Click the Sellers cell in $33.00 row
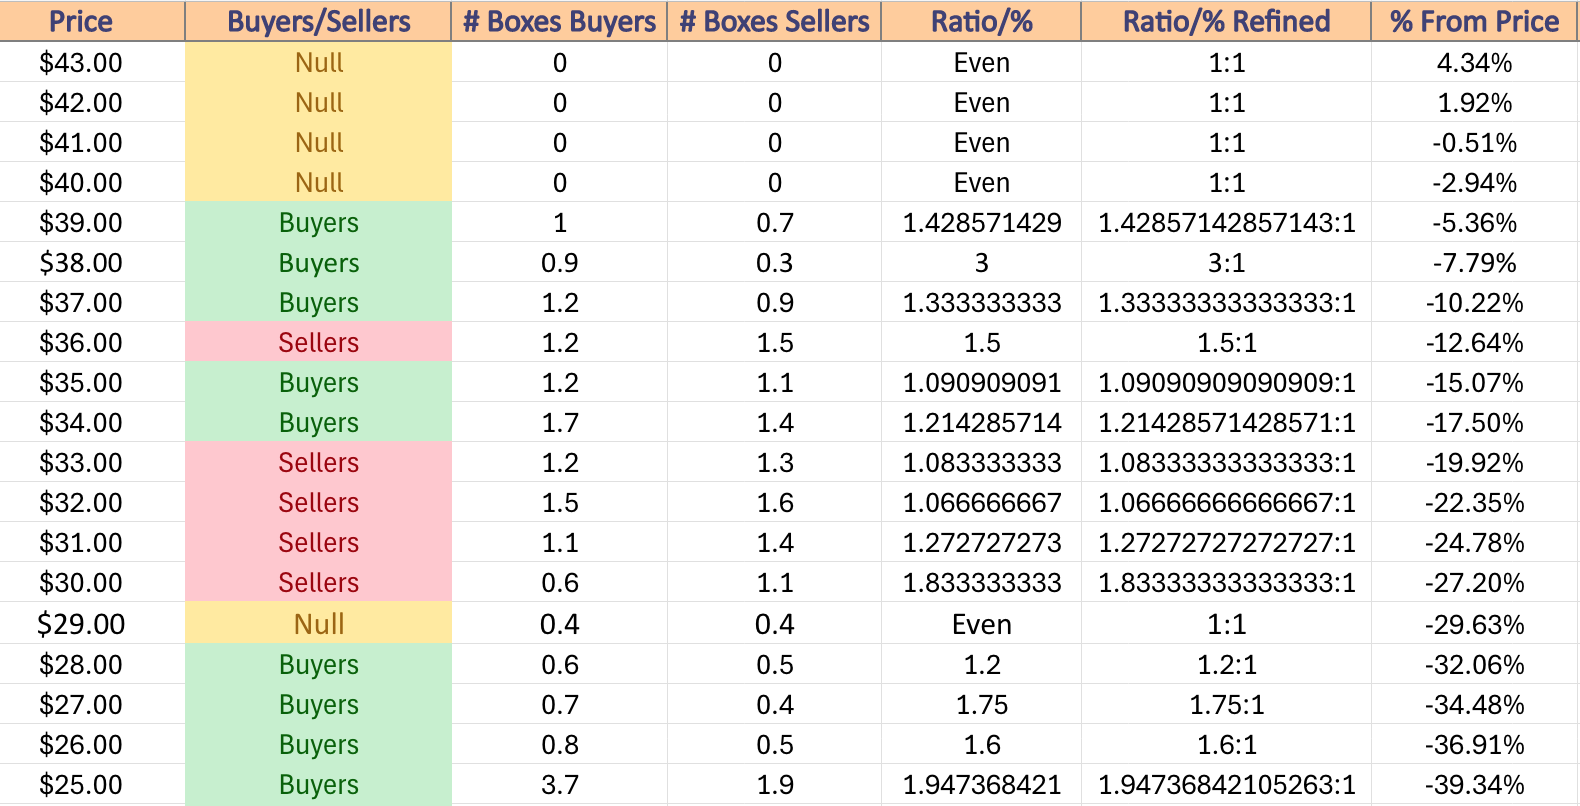 click(318, 463)
